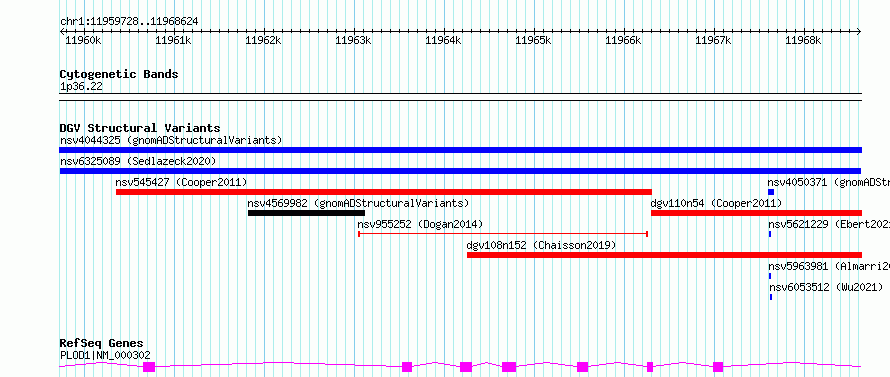Open the PLOD1|NM_000302 gene label
This screenshot has height=377, width=890.
click(x=105, y=355)
